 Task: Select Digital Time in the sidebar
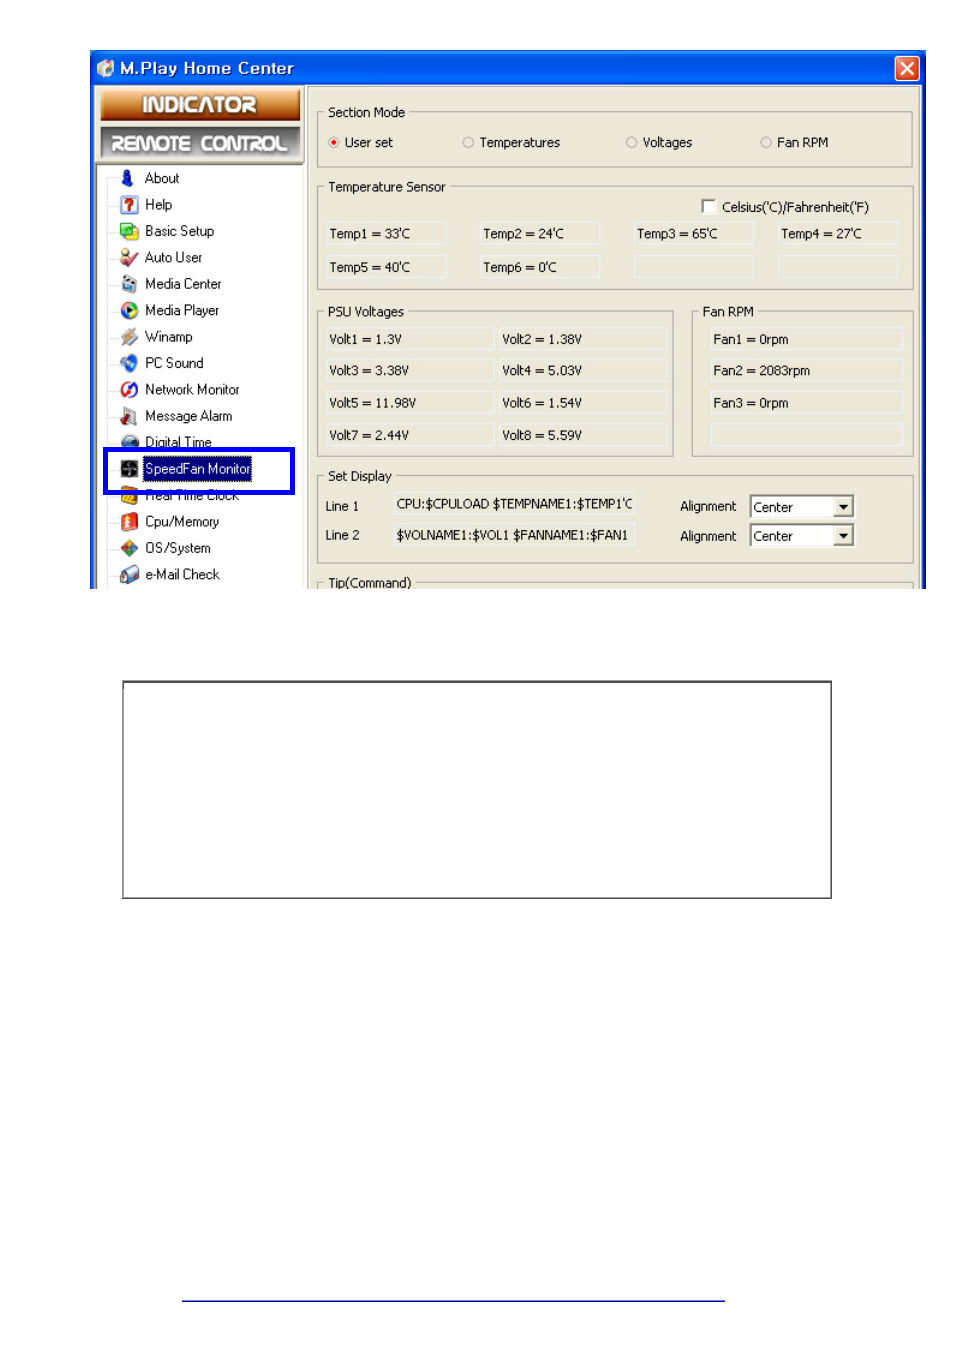pyautogui.click(x=178, y=441)
